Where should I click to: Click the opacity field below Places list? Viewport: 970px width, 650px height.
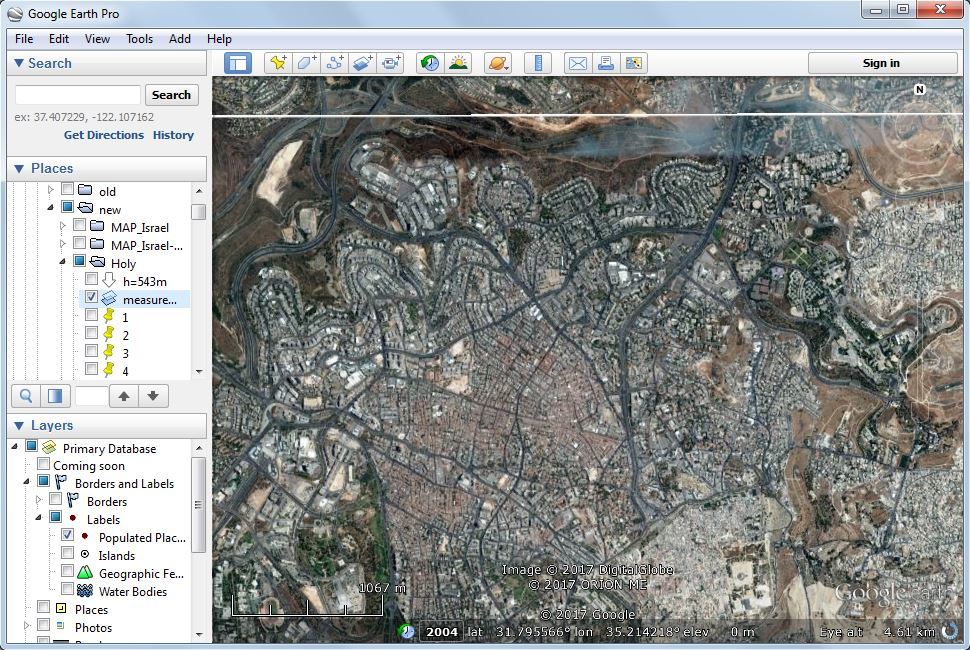click(91, 396)
